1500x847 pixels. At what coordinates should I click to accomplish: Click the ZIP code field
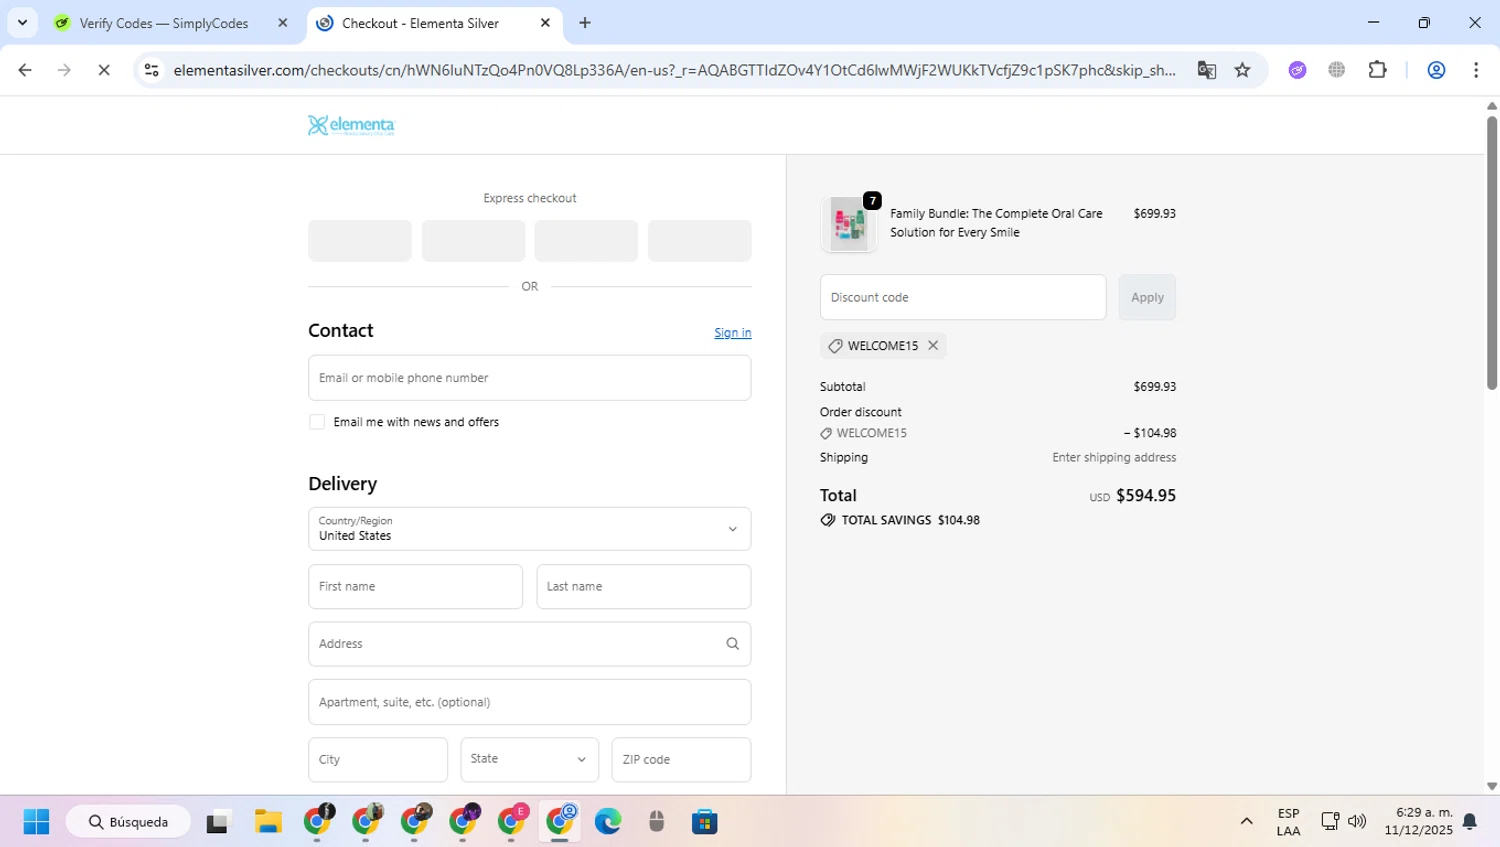click(681, 760)
